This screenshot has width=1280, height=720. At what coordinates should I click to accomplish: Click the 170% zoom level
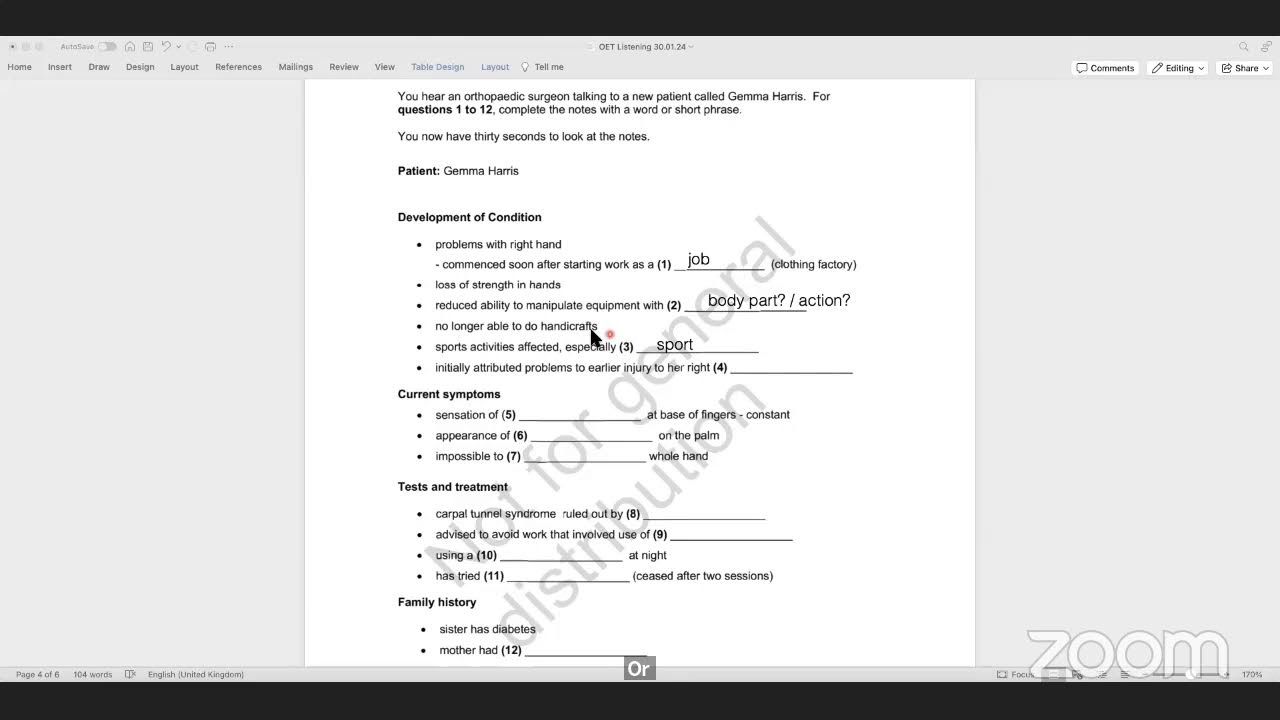[x=1252, y=675]
